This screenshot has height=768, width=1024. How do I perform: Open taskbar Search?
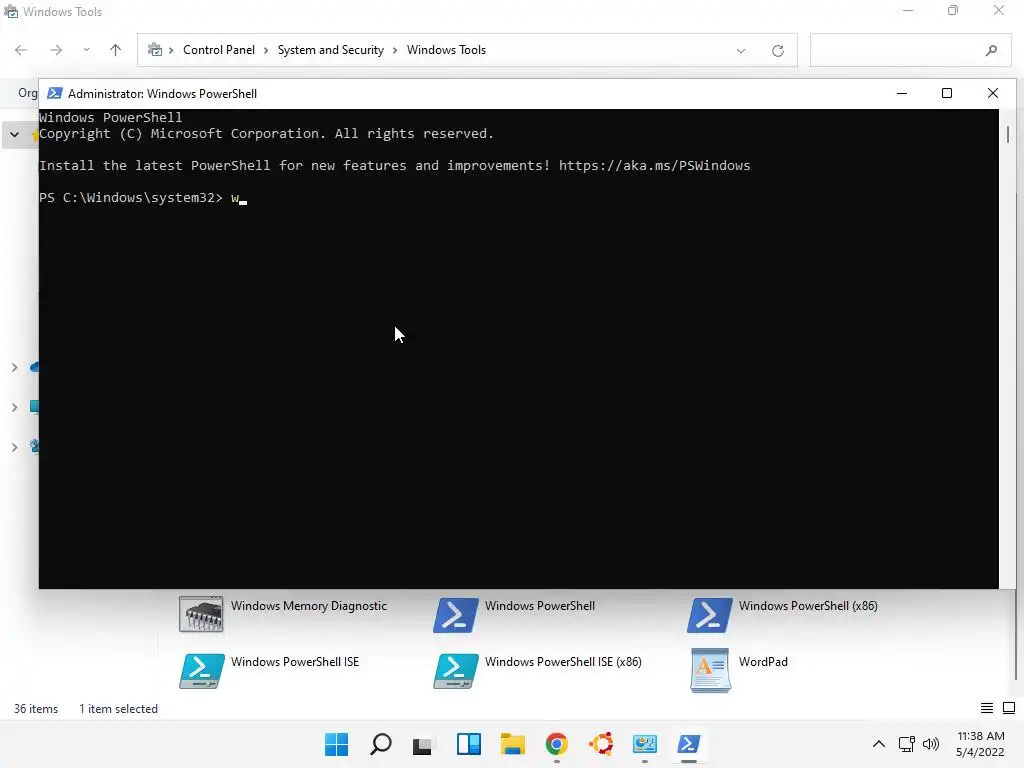381,744
